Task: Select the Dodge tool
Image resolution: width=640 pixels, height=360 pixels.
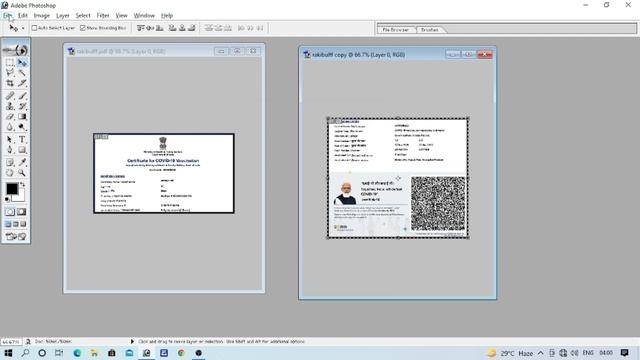Action: (x=22, y=127)
